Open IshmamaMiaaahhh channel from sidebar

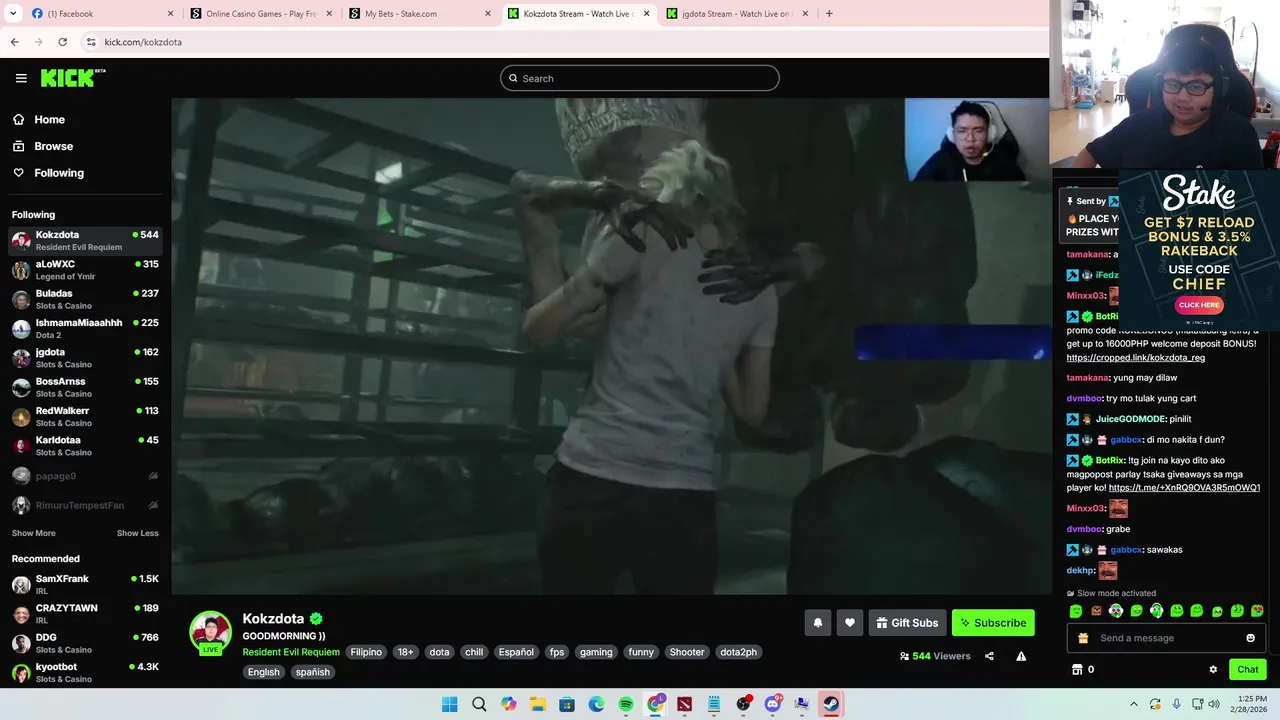click(85, 328)
